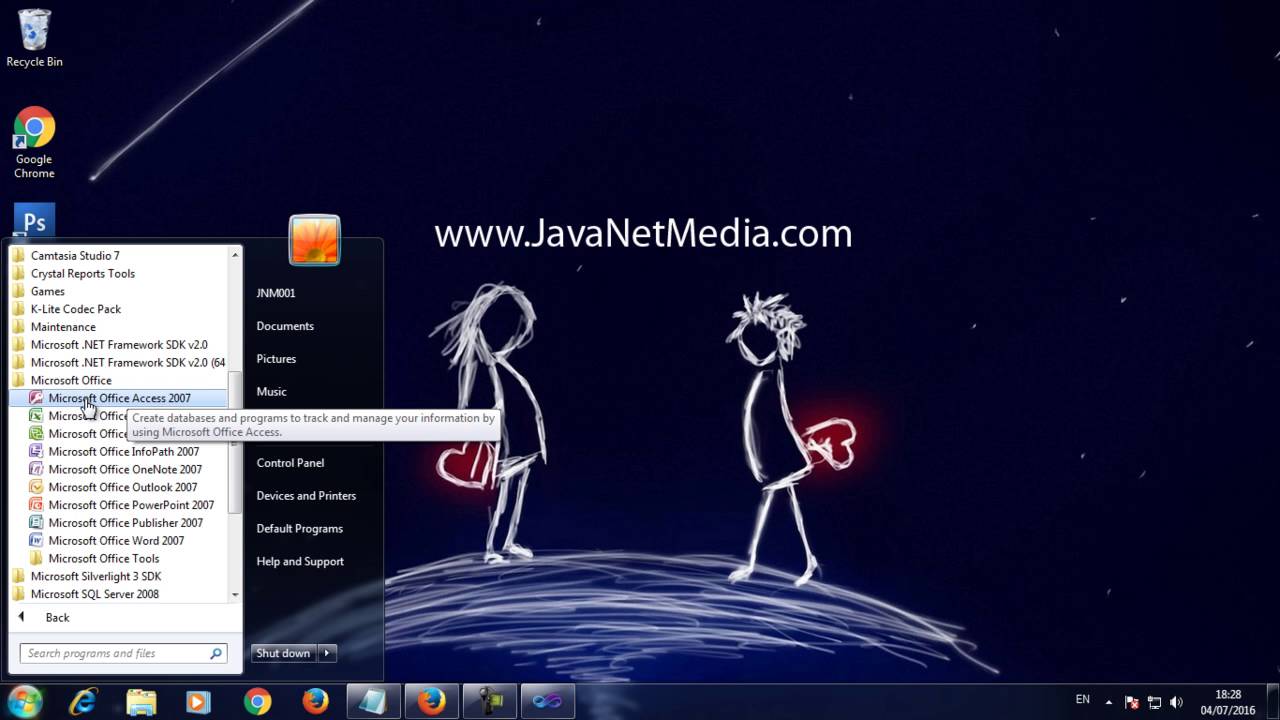
Task: Click the EN language indicator
Action: (1083, 700)
